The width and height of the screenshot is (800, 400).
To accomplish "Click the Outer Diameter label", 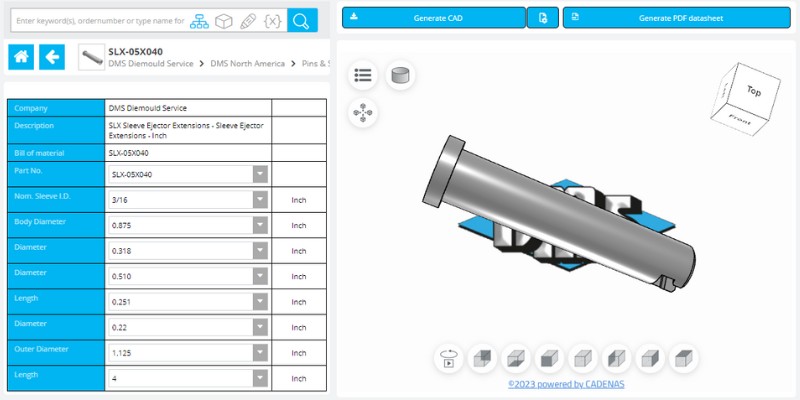I will click(41, 349).
